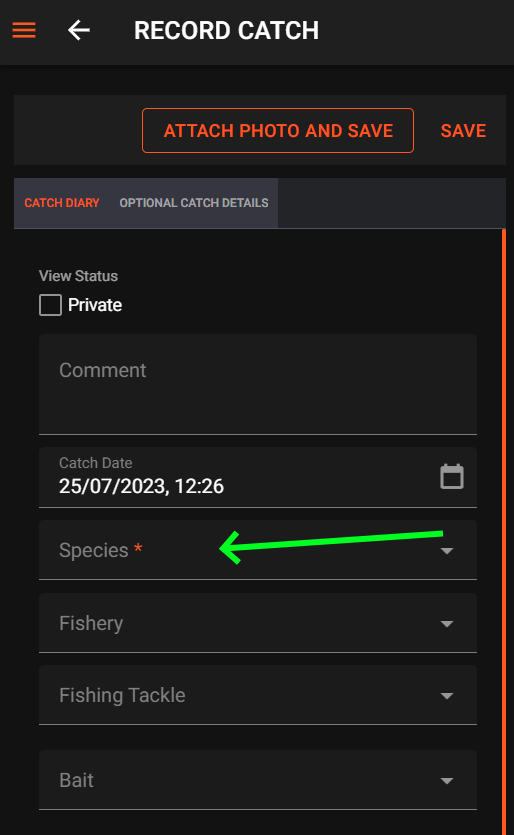Expand the Species required field
This screenshot has width=514, height=835.
point(258,550)
